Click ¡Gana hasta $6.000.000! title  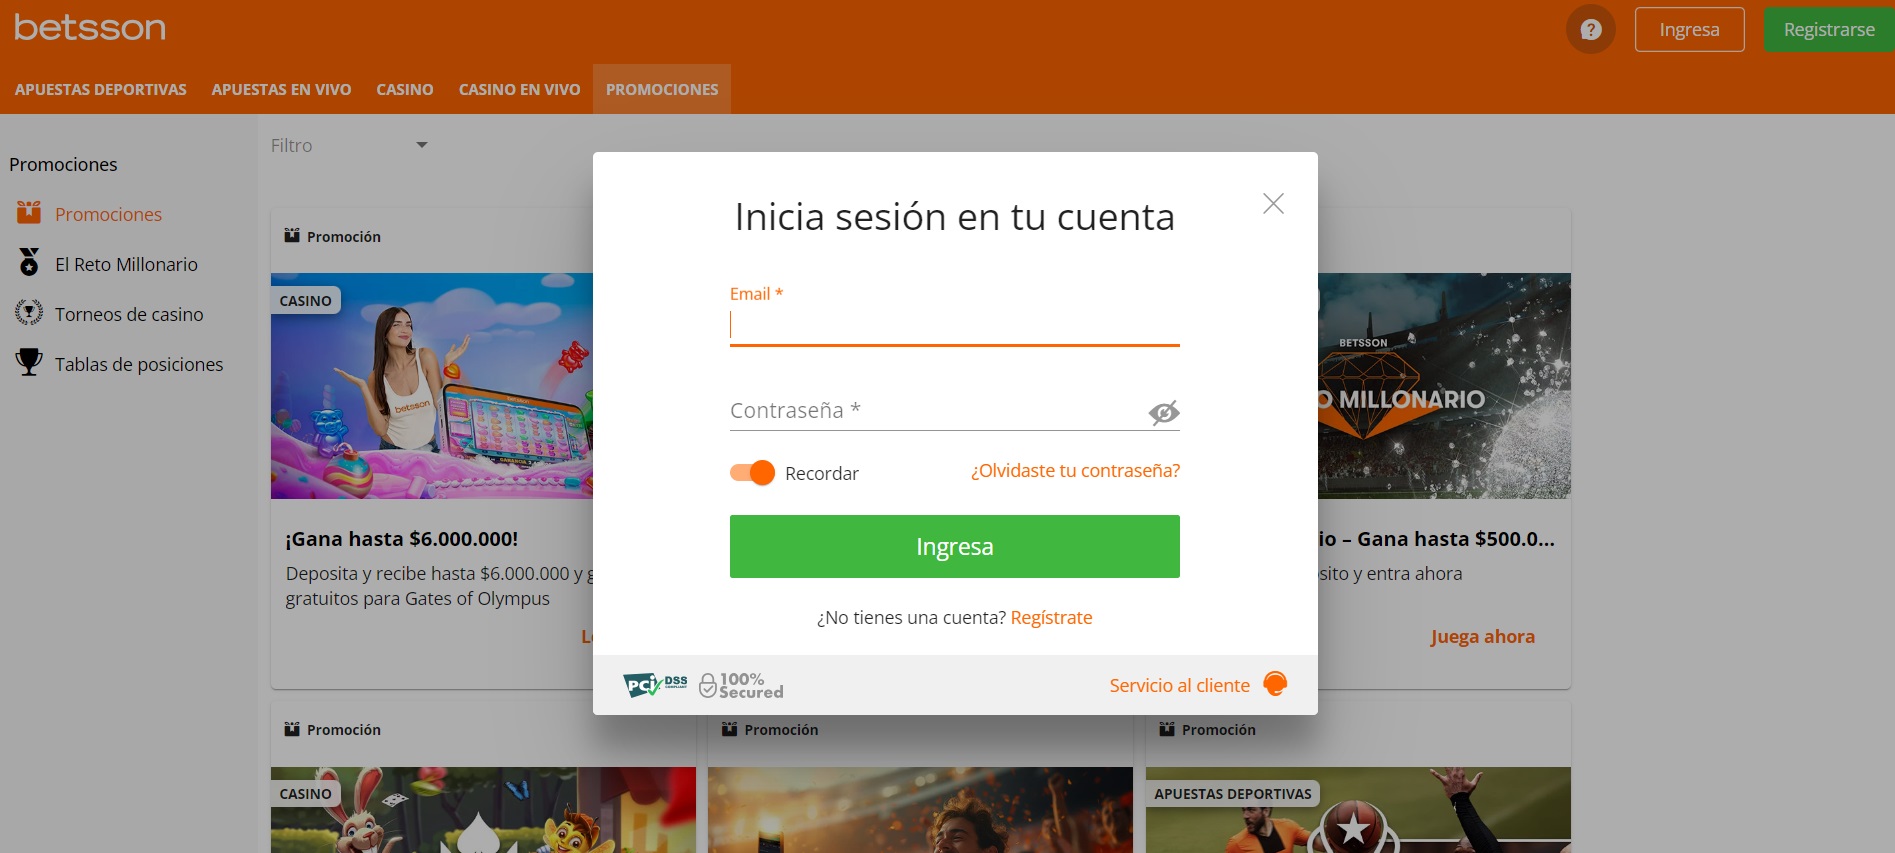(401, 539)
